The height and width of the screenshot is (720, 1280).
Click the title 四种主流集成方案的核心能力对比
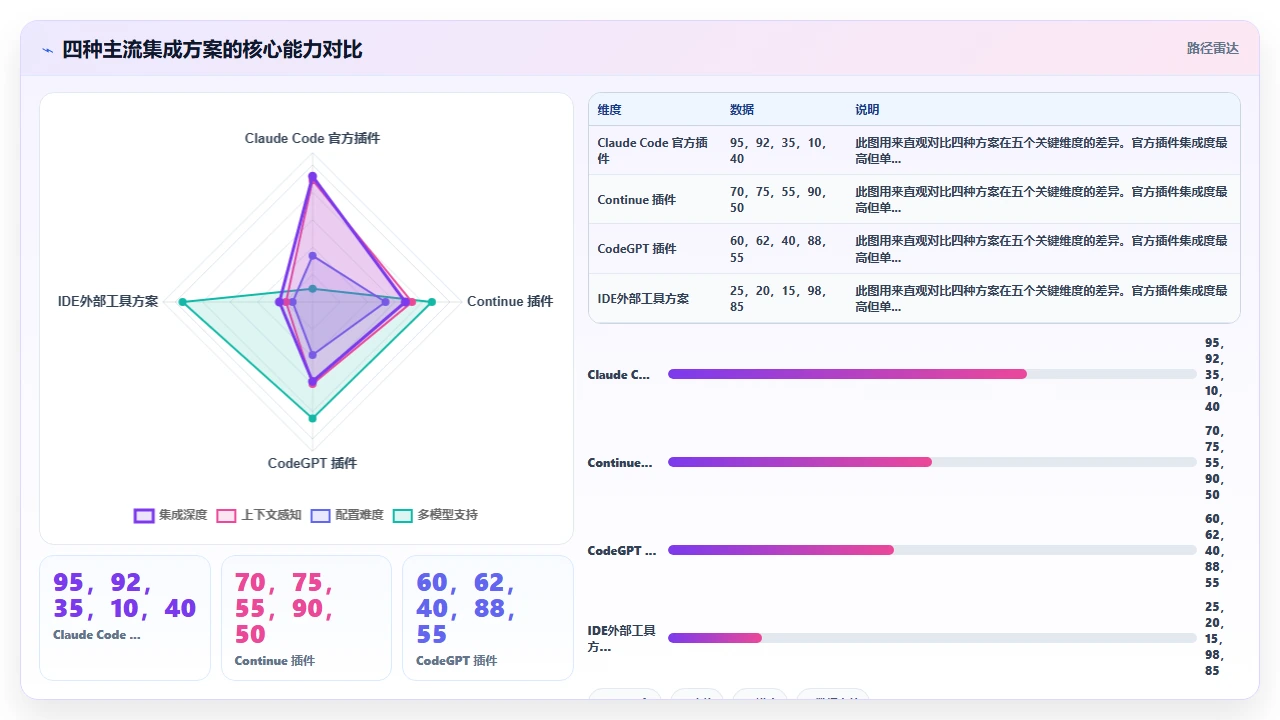click(212, 49)
